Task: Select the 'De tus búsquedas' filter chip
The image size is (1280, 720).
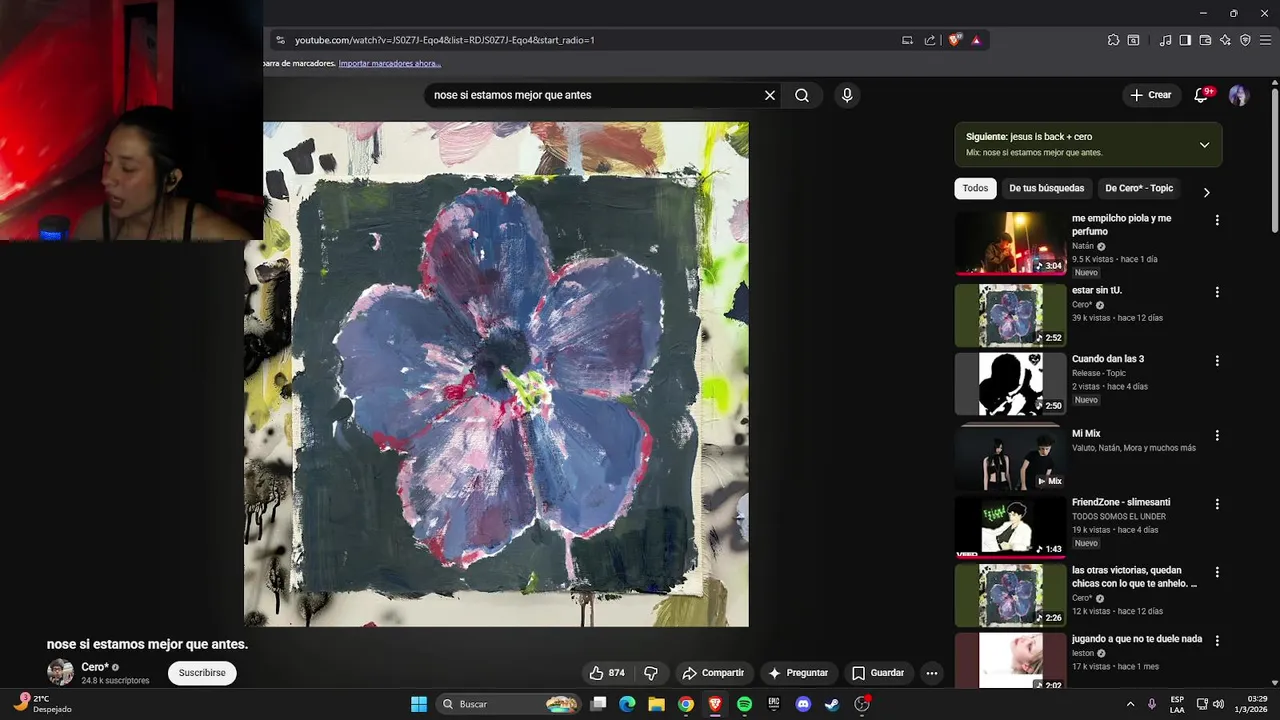Action: 1046,188
